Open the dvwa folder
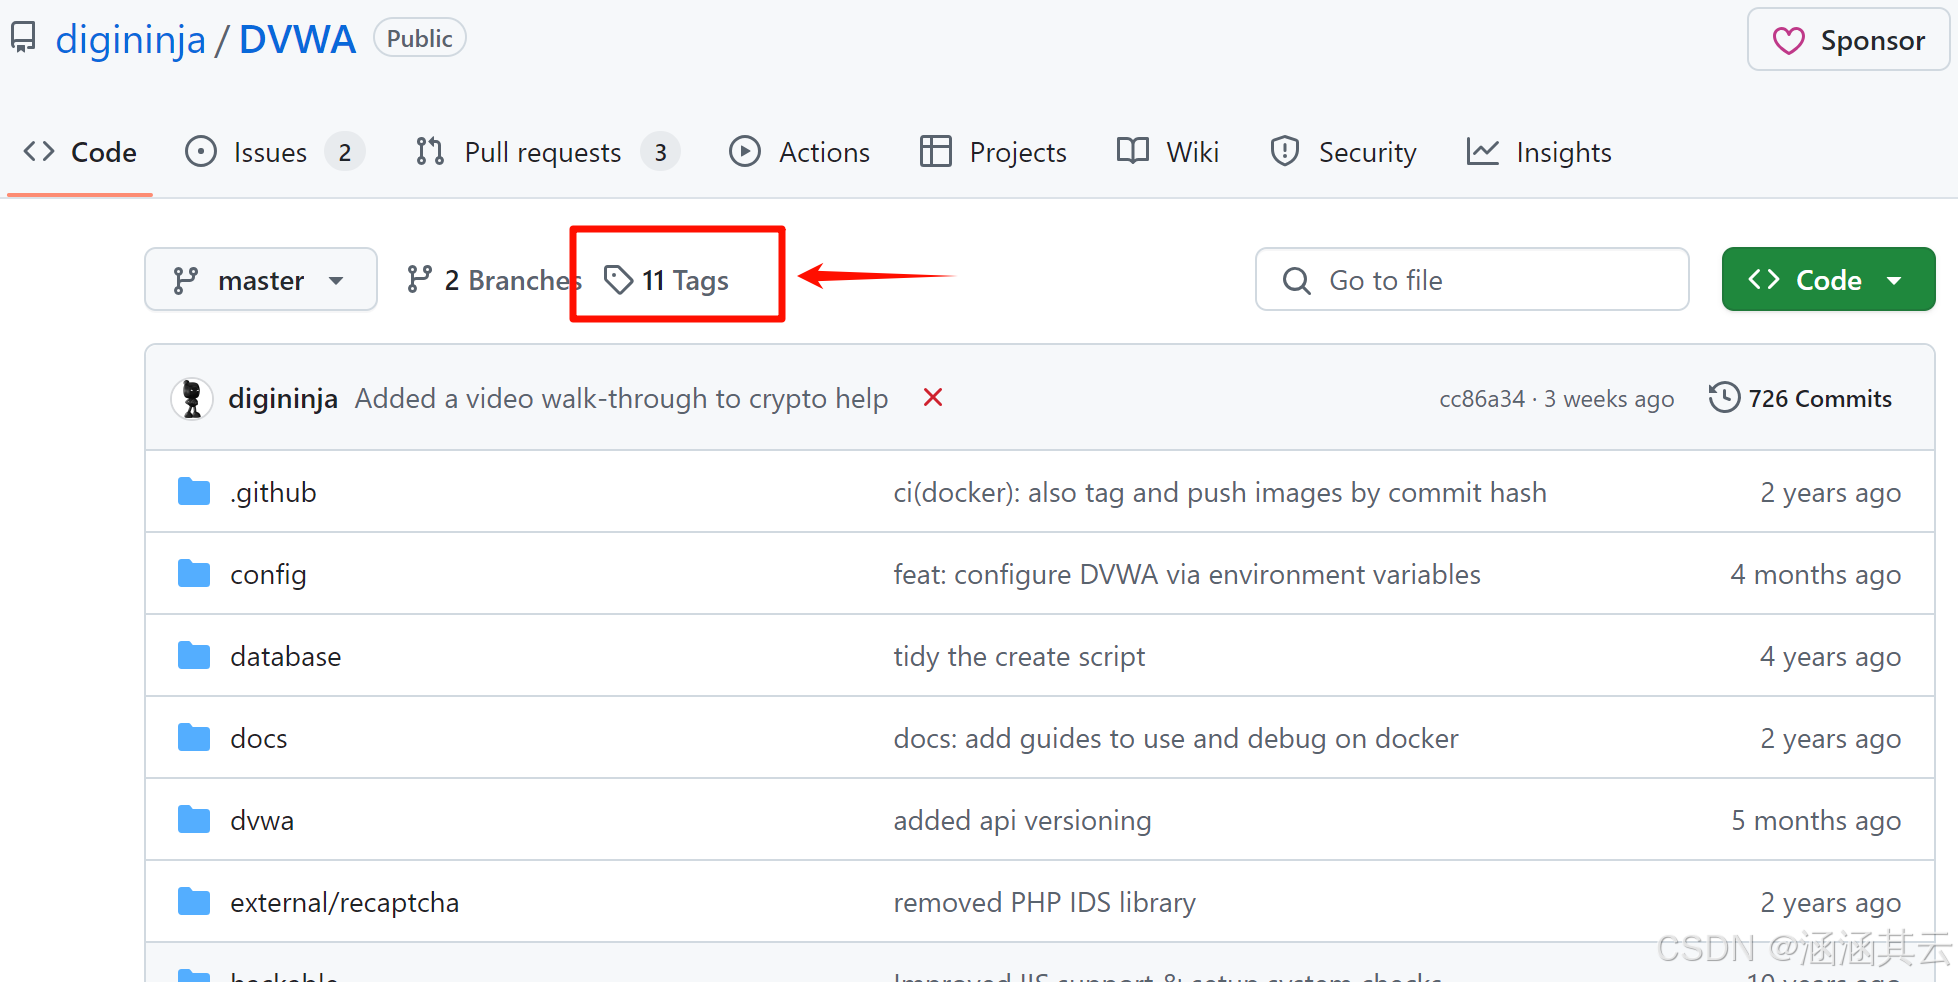 click(x=262, y=820)
